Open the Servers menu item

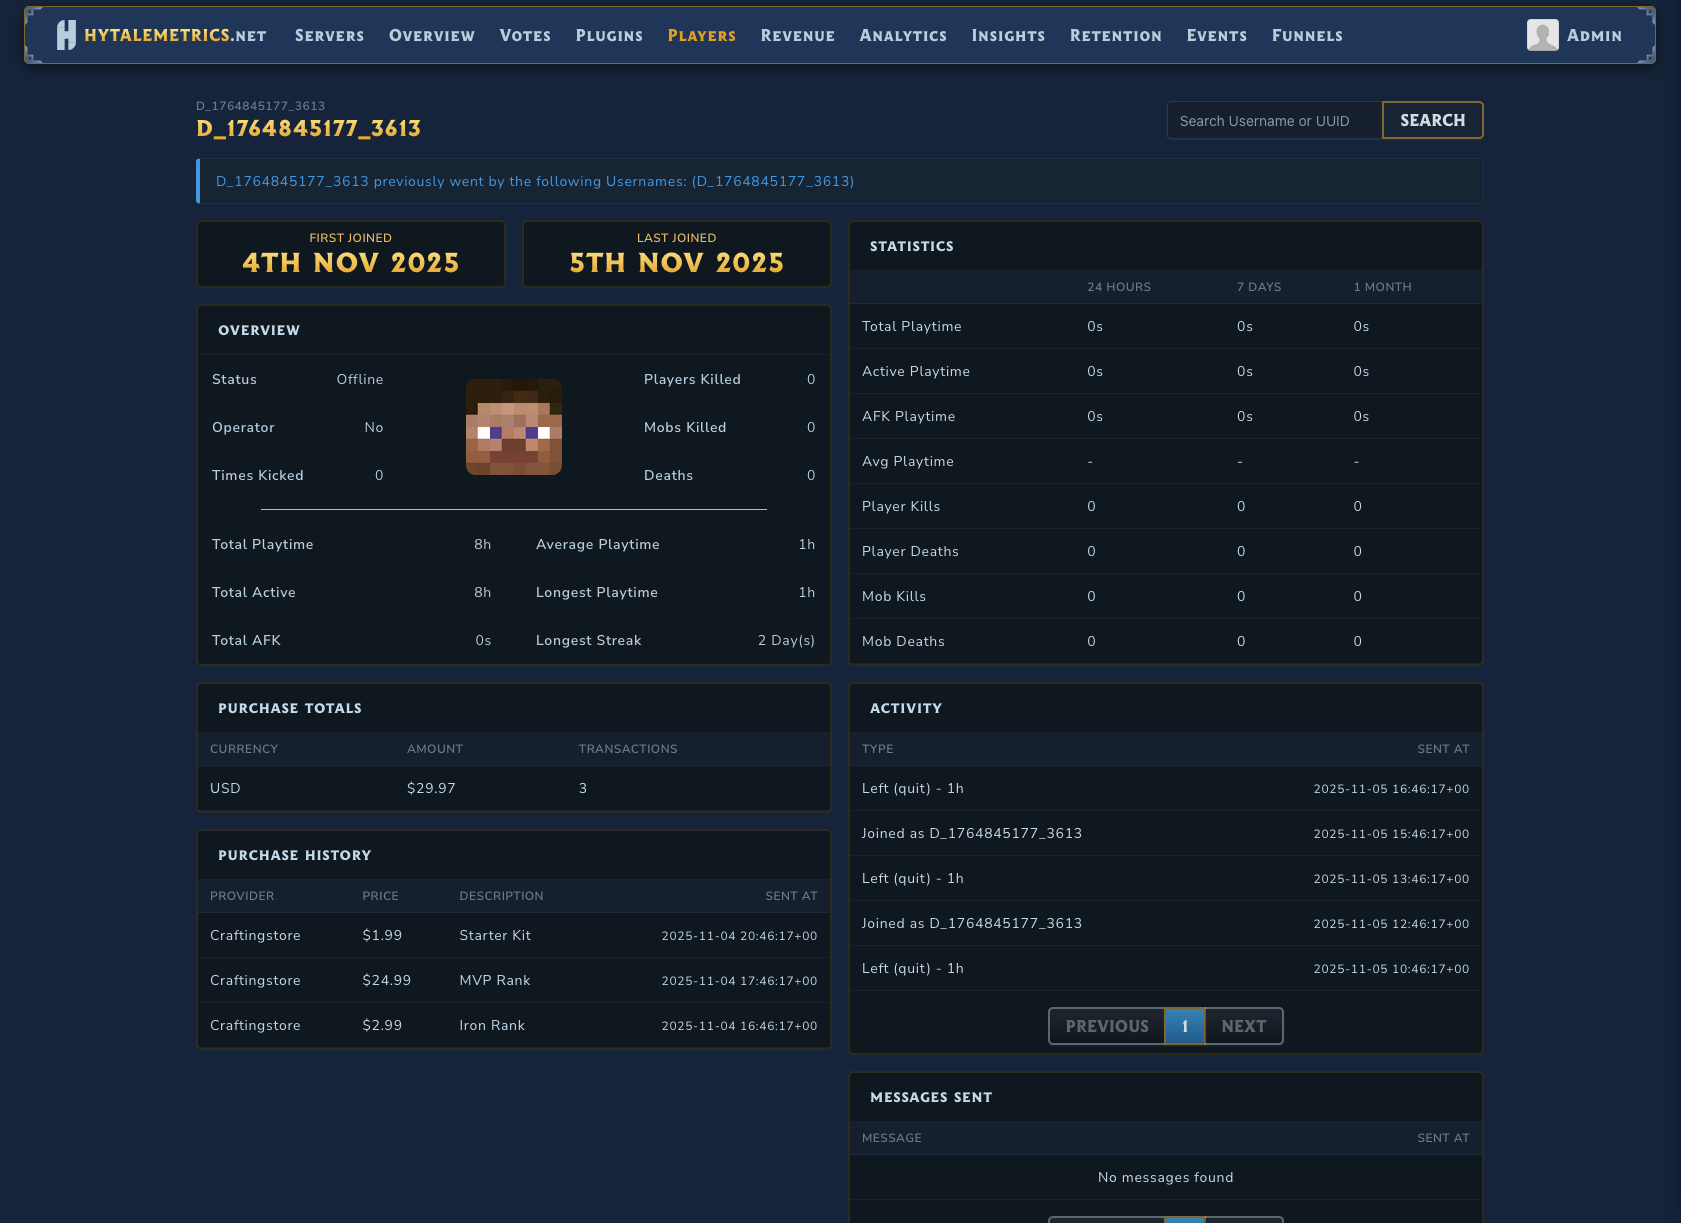click(329, 35)
